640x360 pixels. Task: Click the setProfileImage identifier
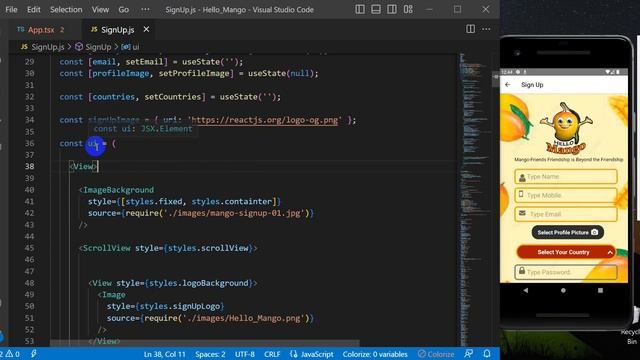tap(194, 73)
